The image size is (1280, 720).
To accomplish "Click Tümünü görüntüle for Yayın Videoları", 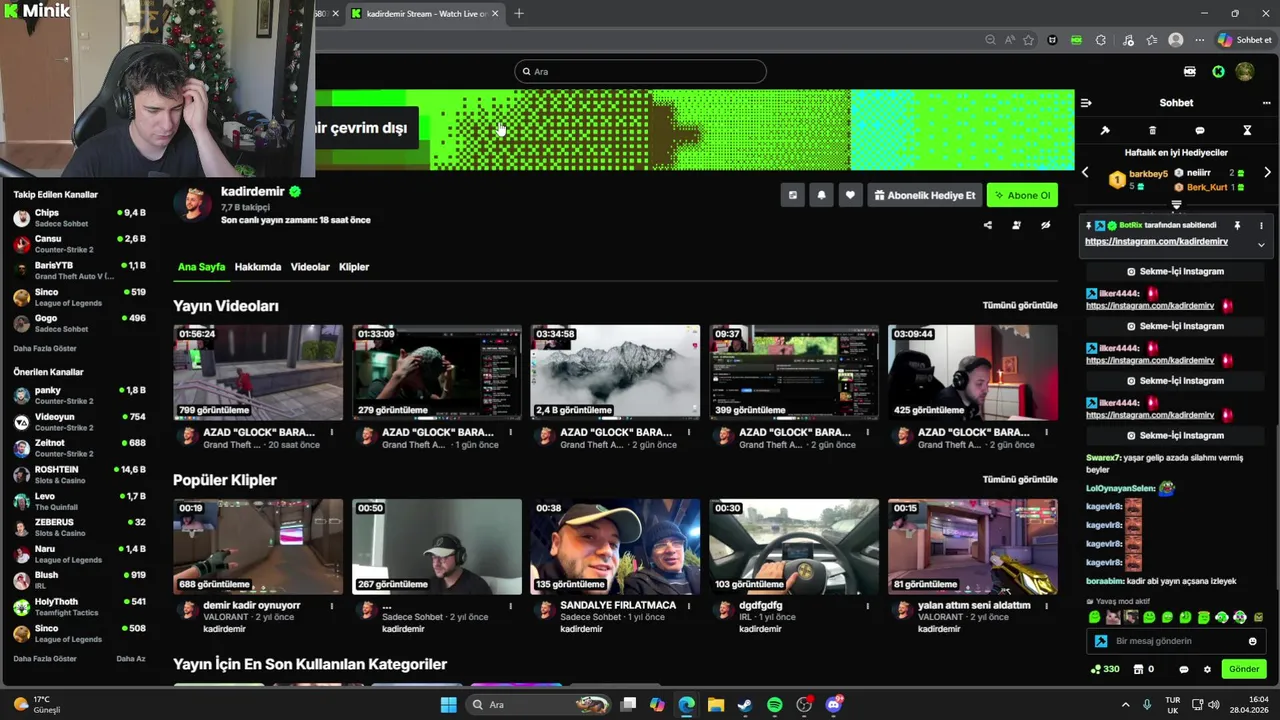I will pyautogui.click(x=1020, y=305).
